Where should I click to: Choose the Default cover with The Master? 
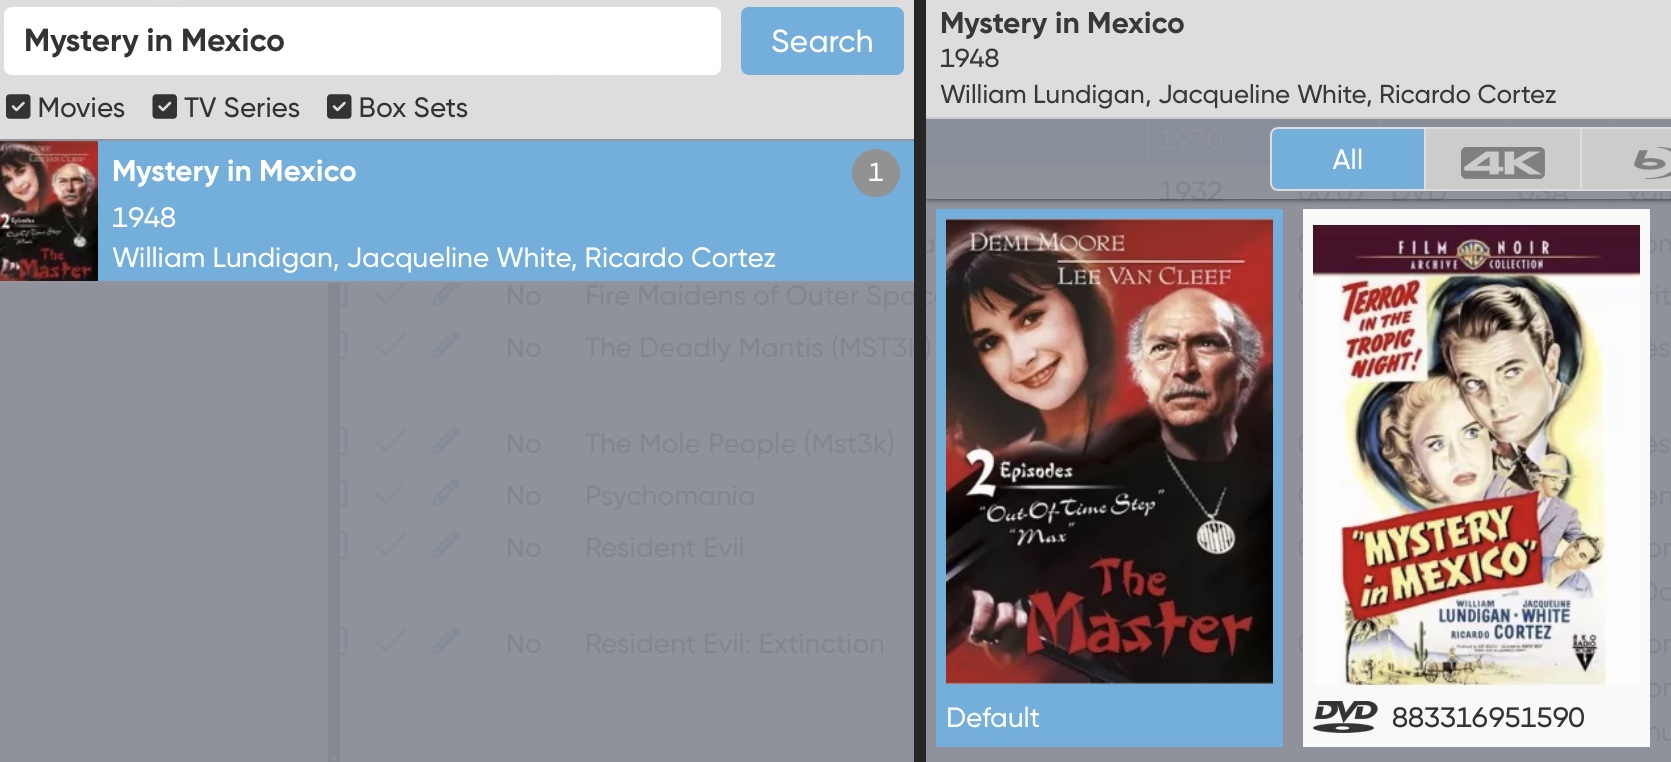coord(1109,452)
